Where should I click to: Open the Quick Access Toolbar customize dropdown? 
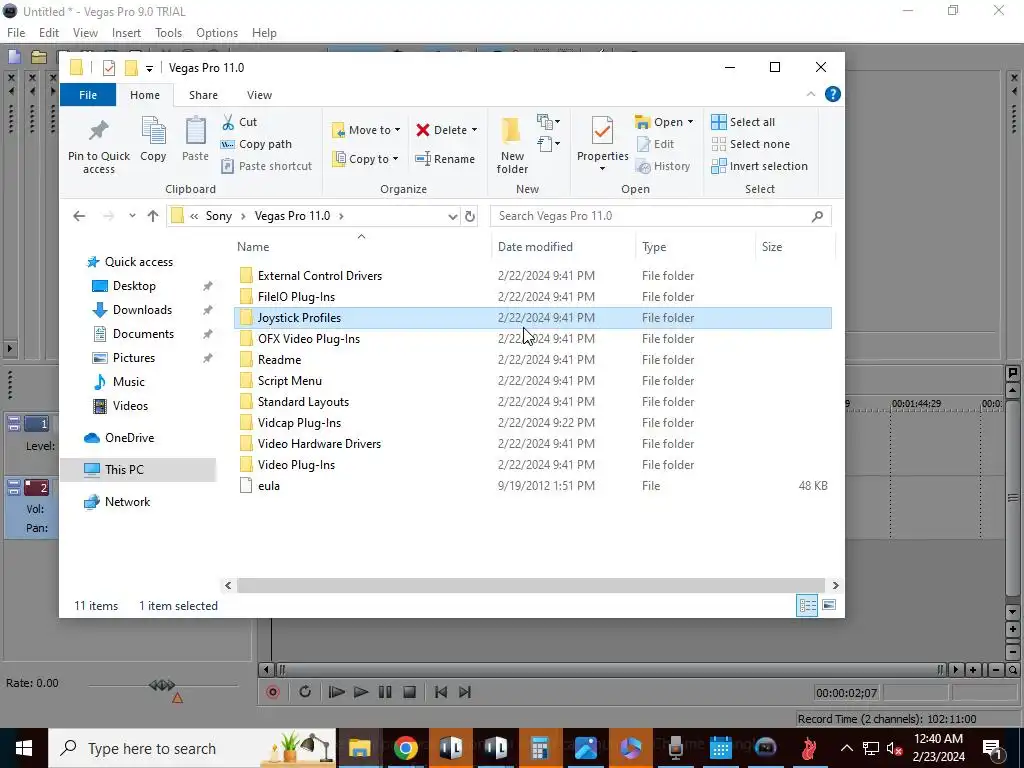tap(149, 68)
